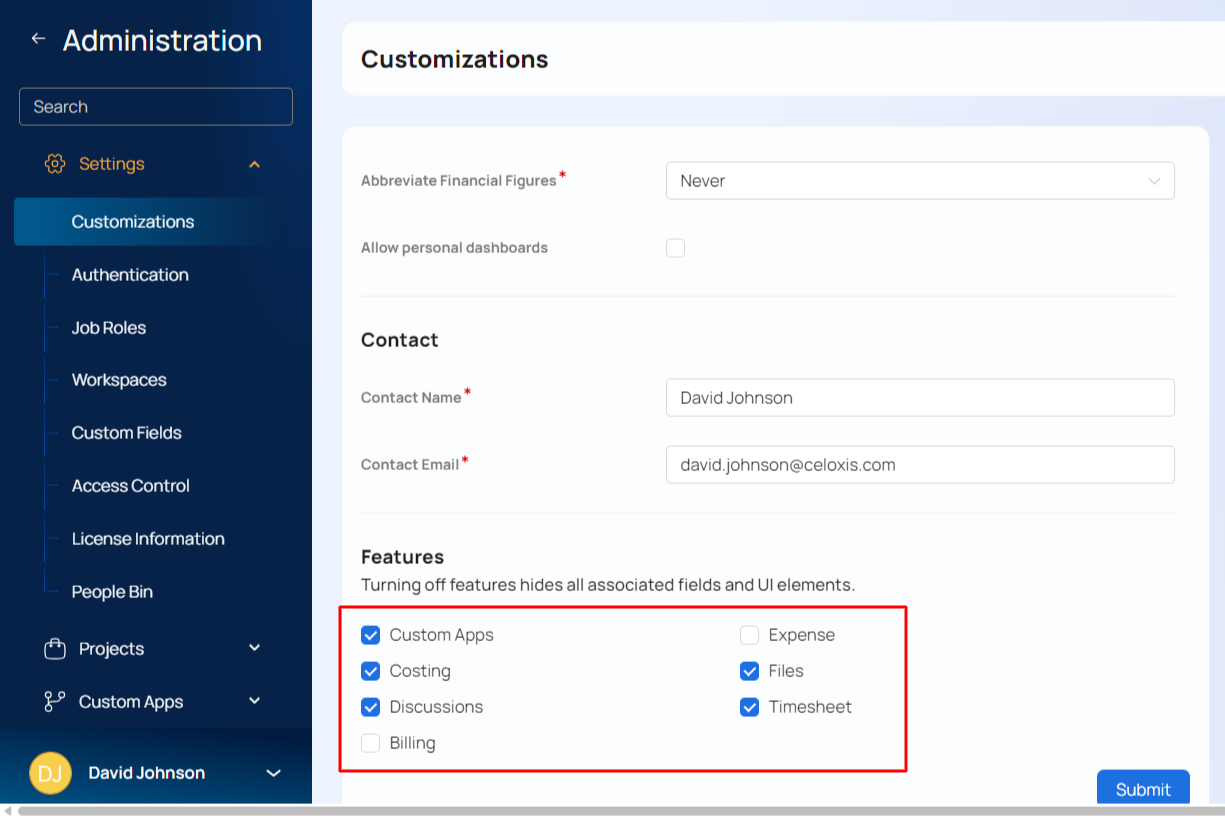Collapse the Settings section chevron
The image size is (1225, 816).
[254, 164]
